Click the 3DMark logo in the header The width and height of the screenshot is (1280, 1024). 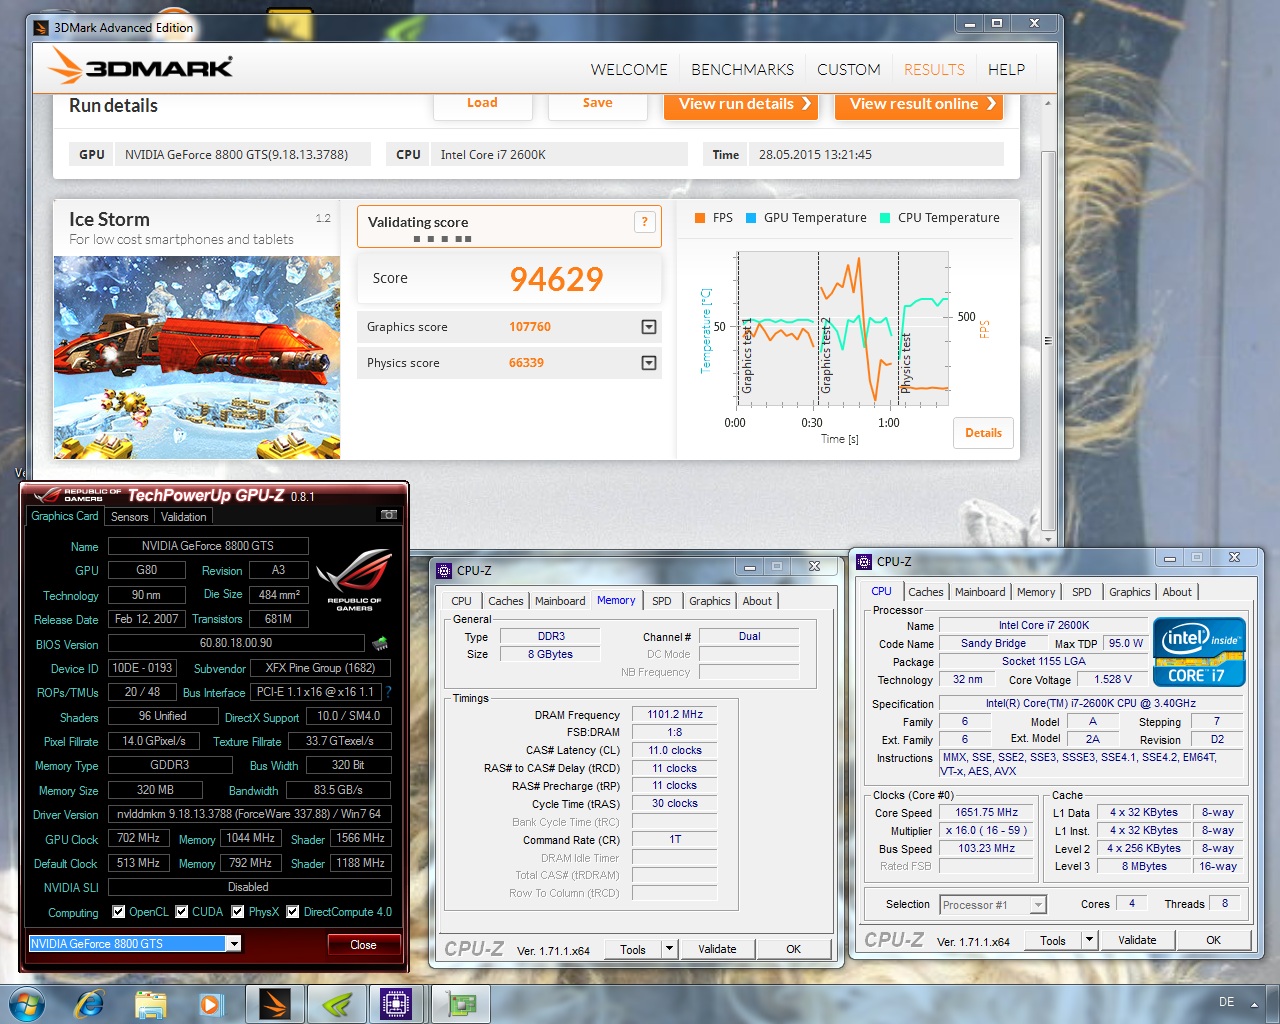coord(141,67)
